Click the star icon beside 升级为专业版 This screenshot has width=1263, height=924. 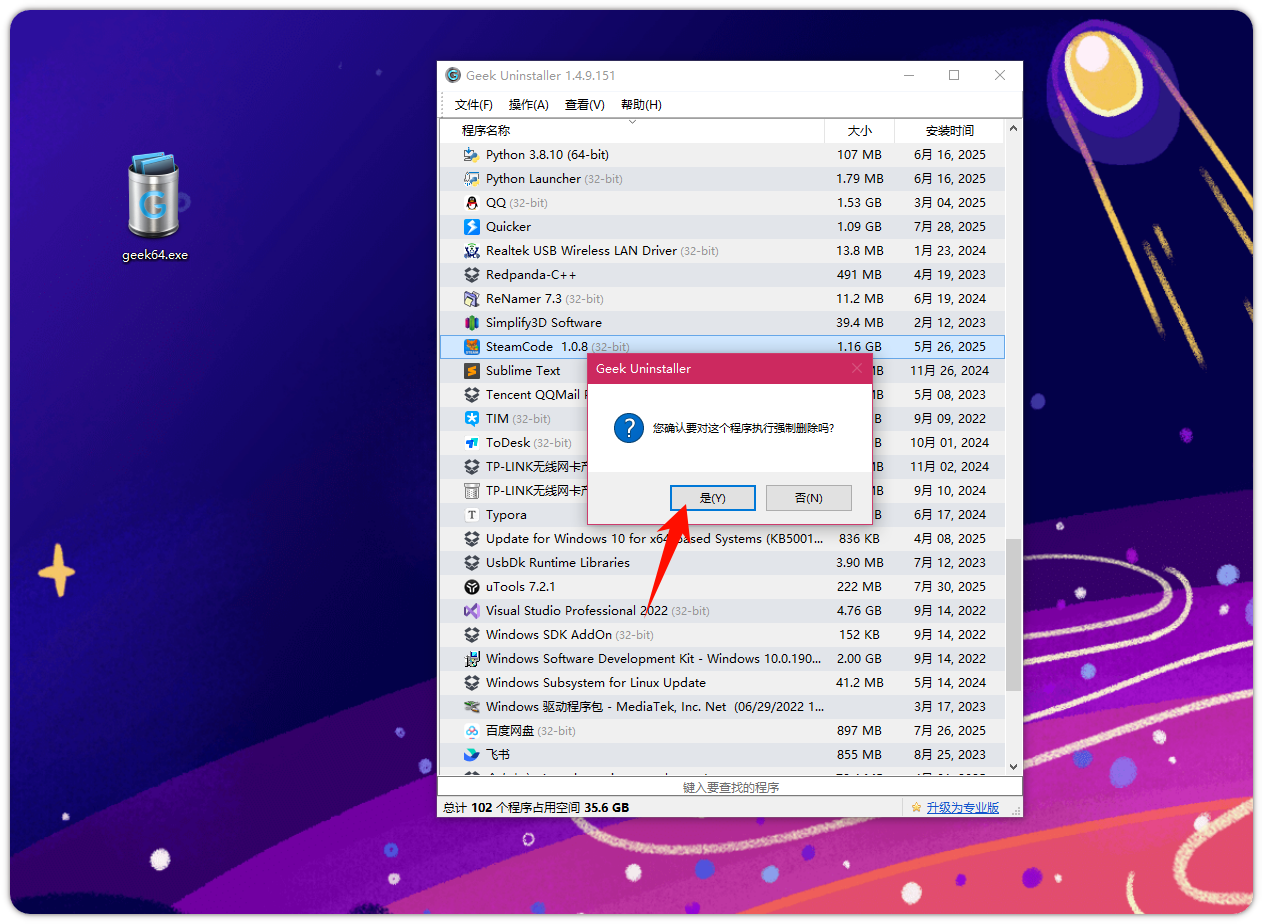tap(916, 807)
